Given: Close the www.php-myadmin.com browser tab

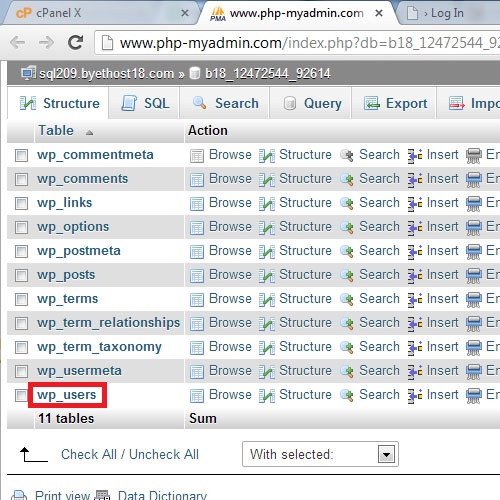Looking at the screenshot, I should 379,13.
